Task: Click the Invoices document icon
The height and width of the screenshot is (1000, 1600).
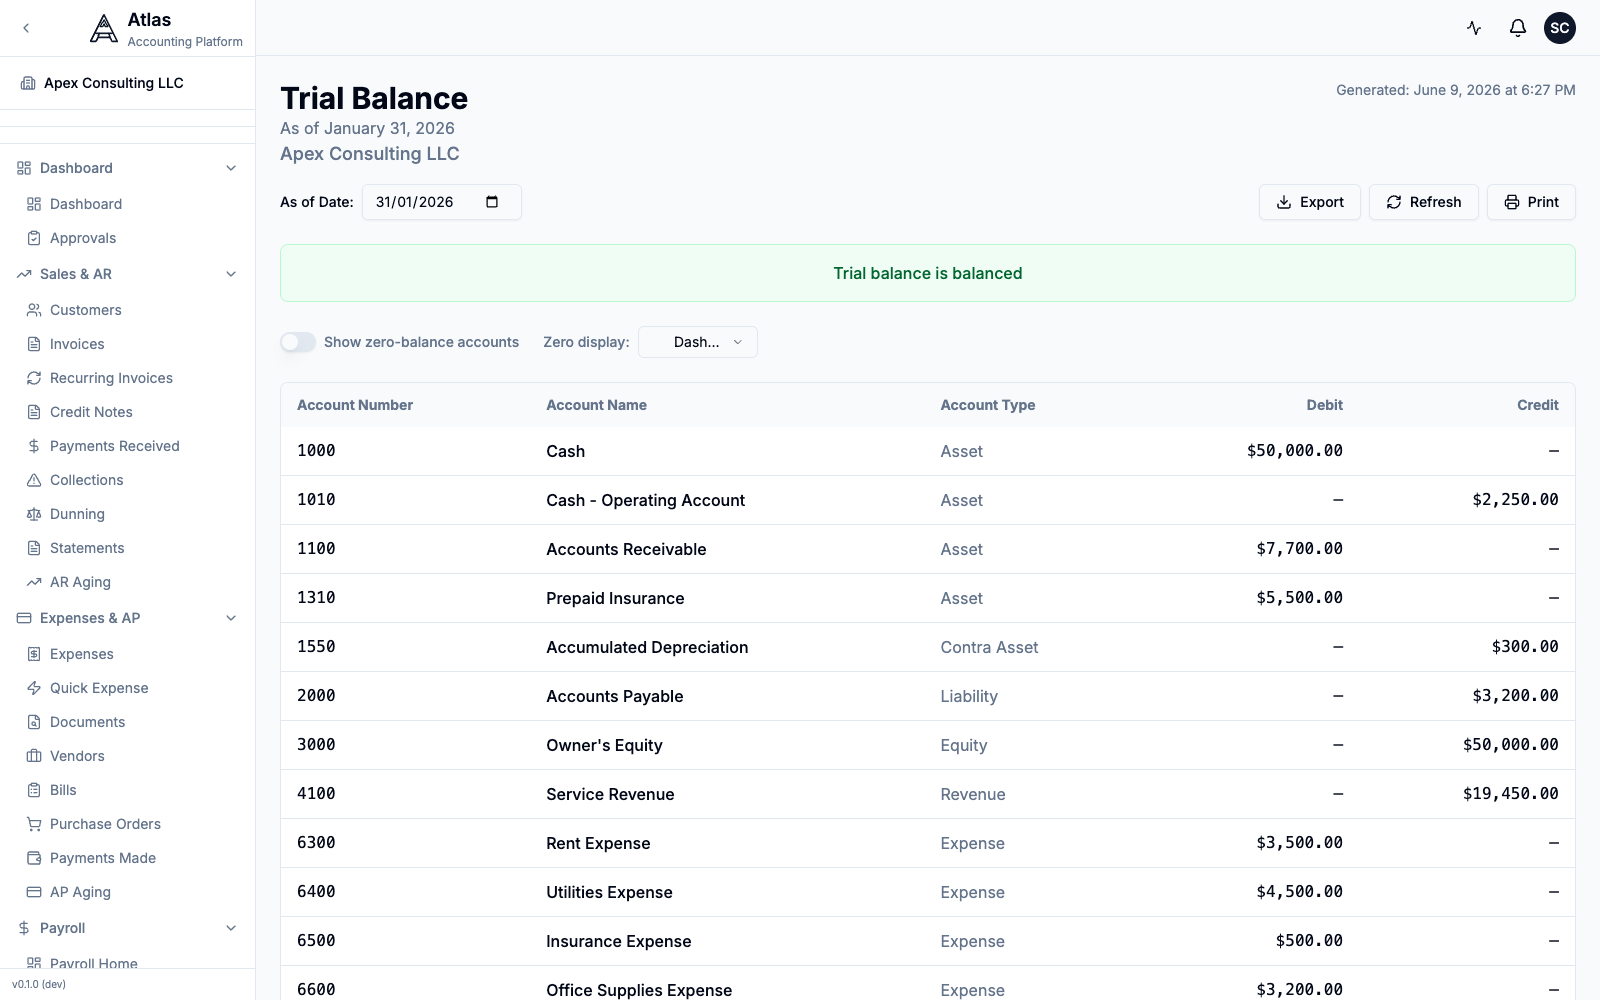Action: [x=34, y=344]
